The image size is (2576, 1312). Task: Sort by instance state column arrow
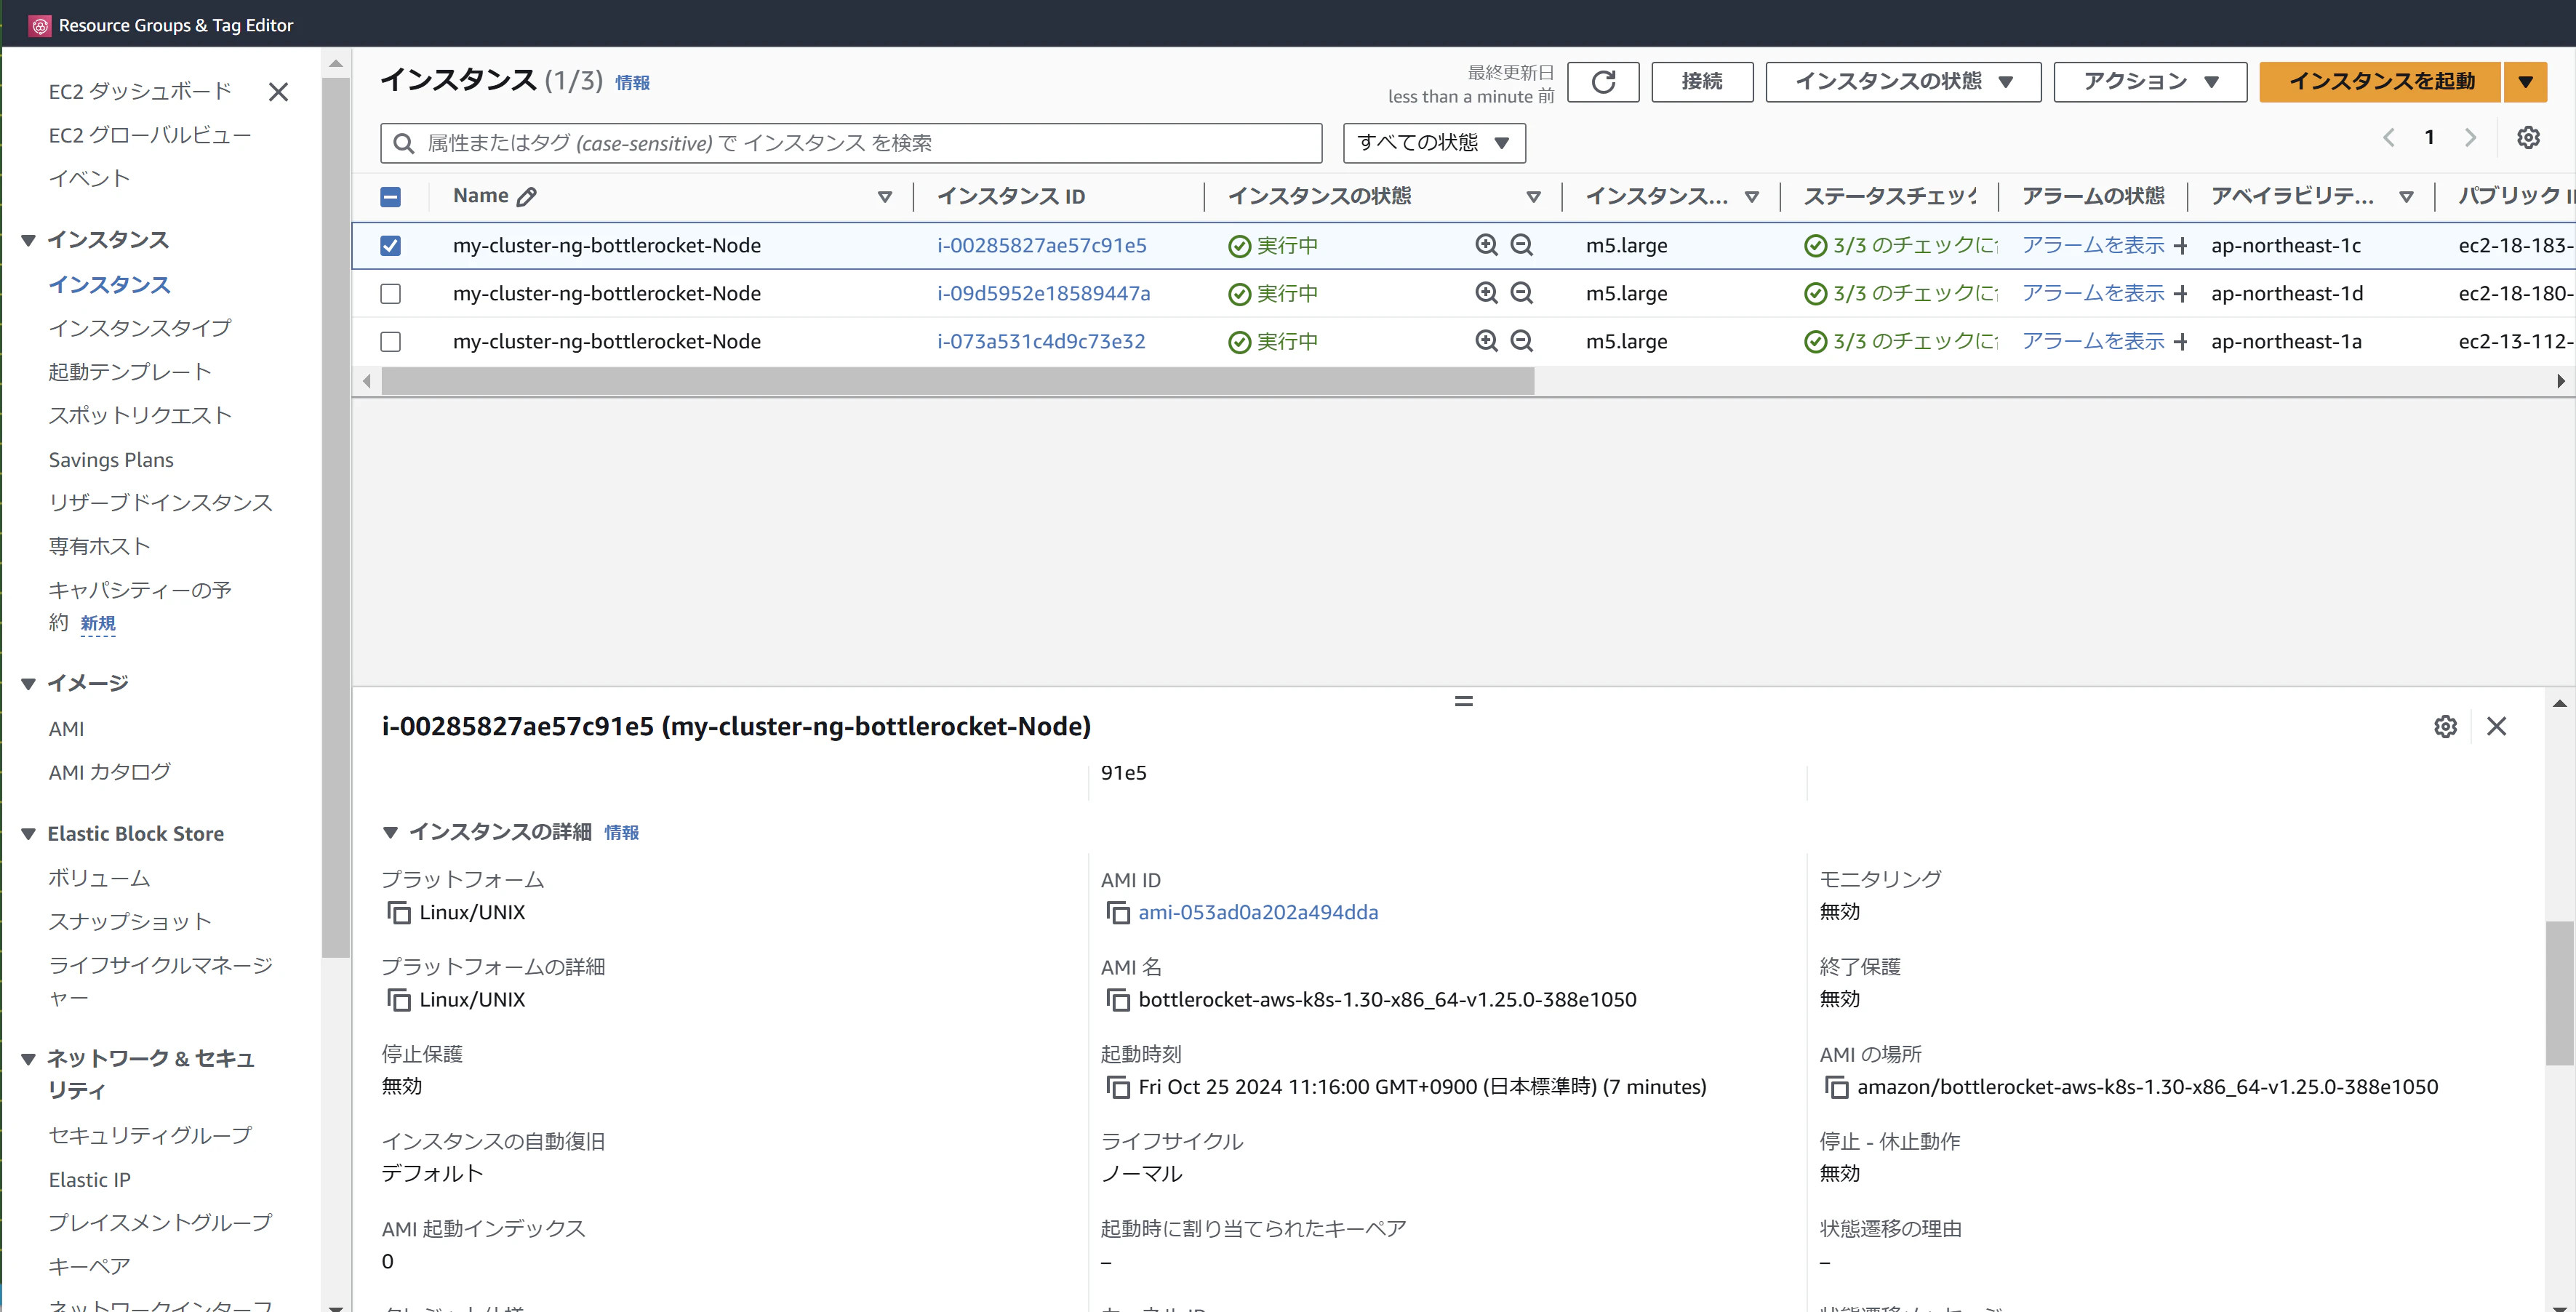pos(1533,197)
